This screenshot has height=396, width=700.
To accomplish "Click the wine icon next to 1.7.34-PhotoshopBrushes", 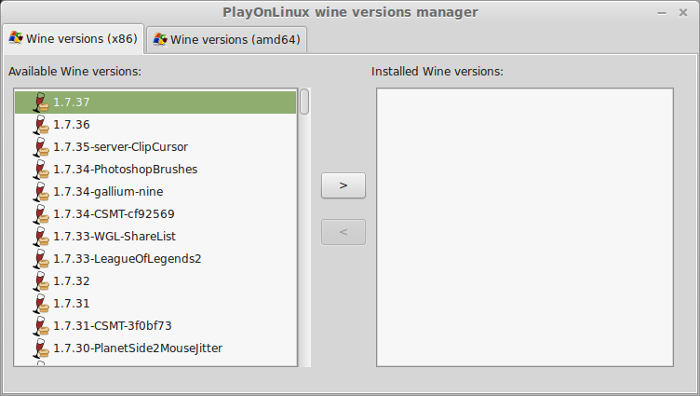I will pos(41,169).
